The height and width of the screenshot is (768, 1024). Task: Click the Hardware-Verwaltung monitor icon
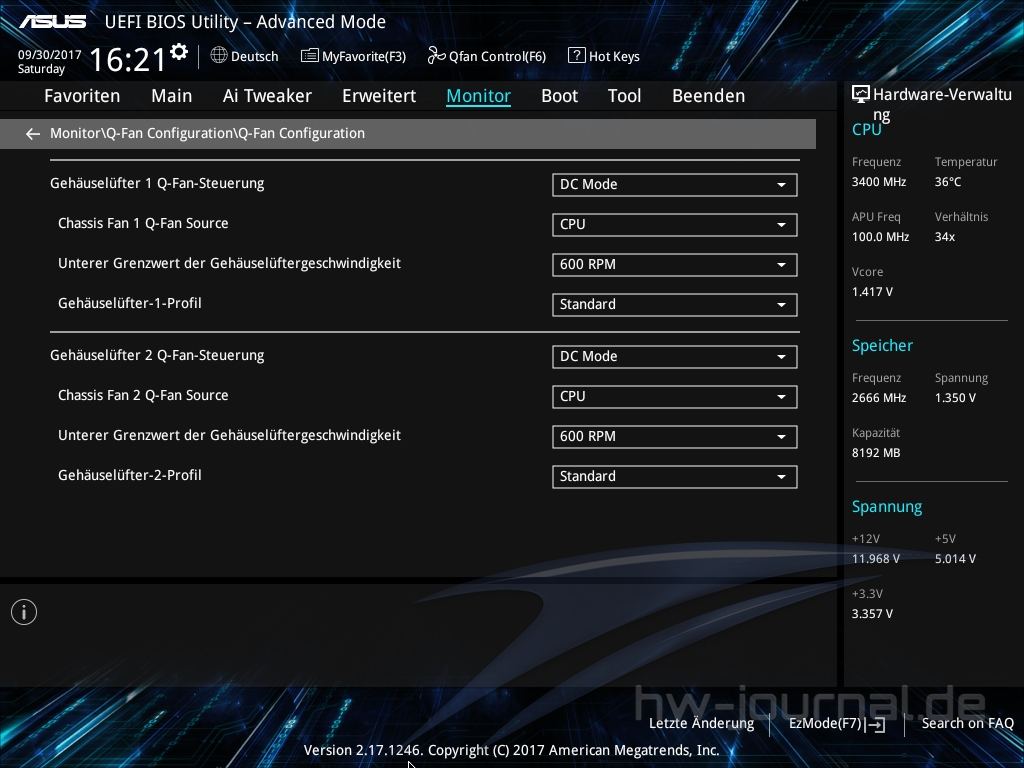861,95
